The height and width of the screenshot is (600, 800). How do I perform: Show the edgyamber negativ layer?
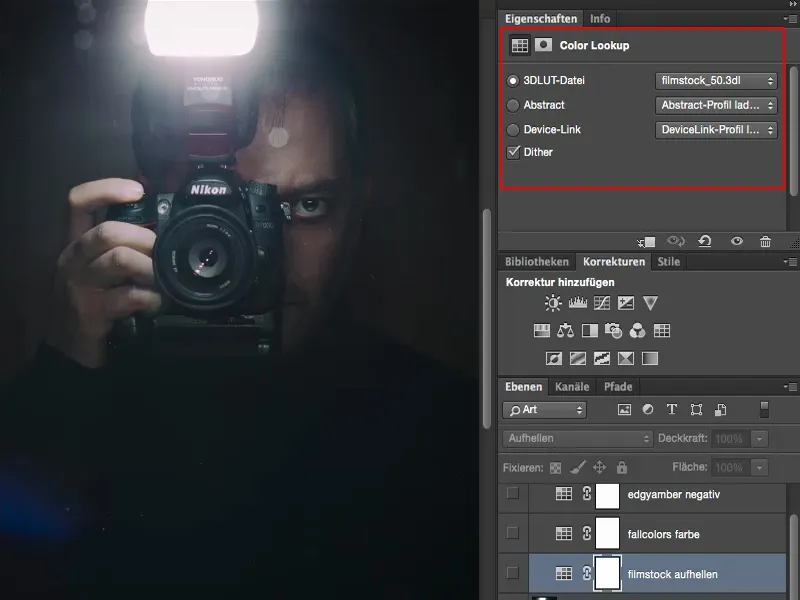[x=513, y=493]
